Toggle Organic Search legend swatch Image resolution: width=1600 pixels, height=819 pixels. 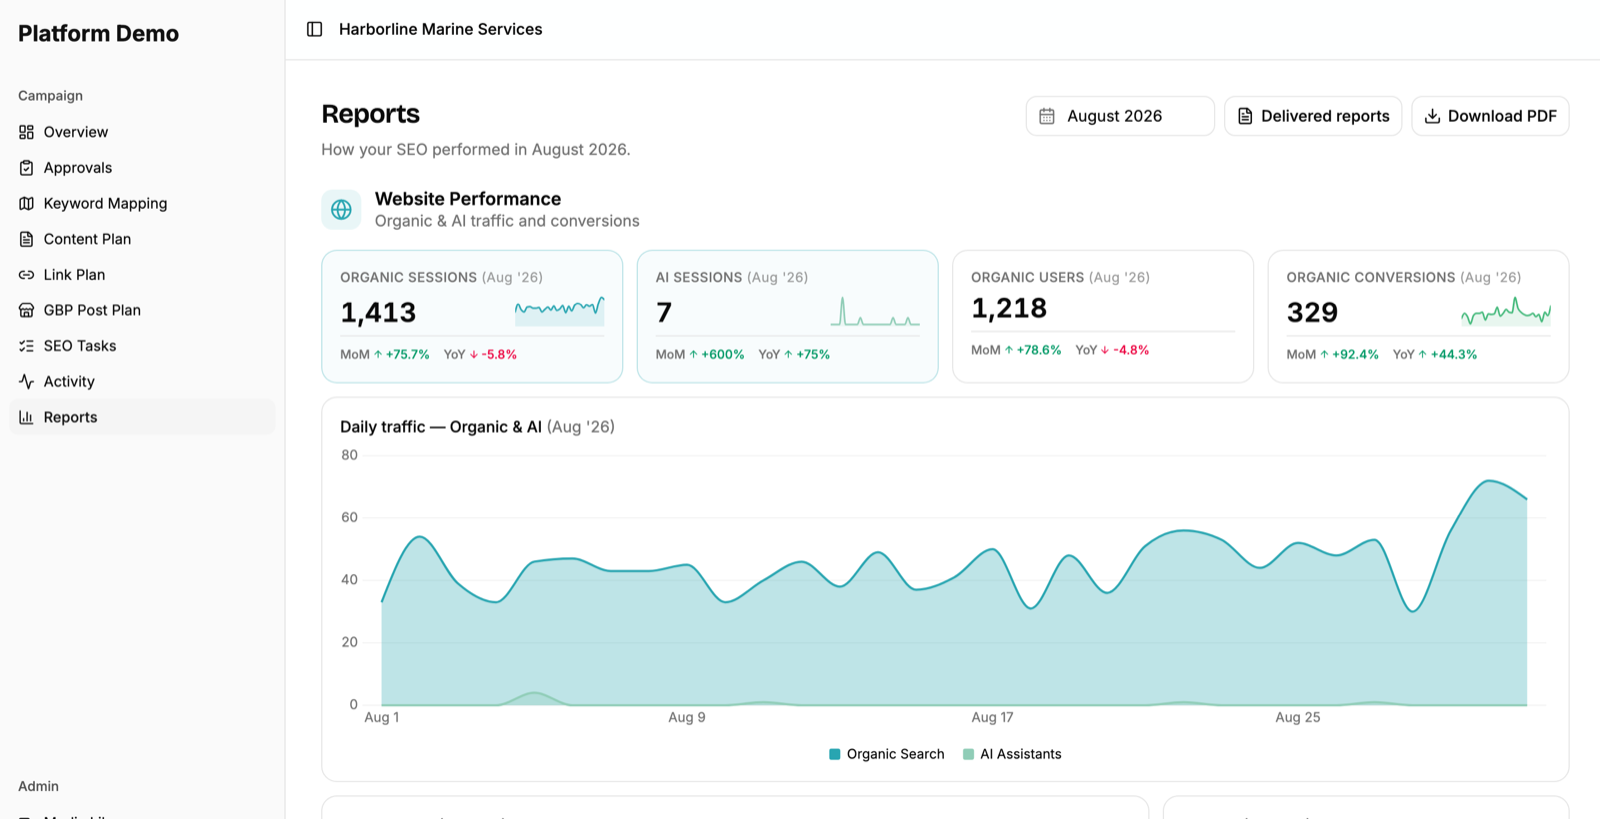[x=835, y=754]
